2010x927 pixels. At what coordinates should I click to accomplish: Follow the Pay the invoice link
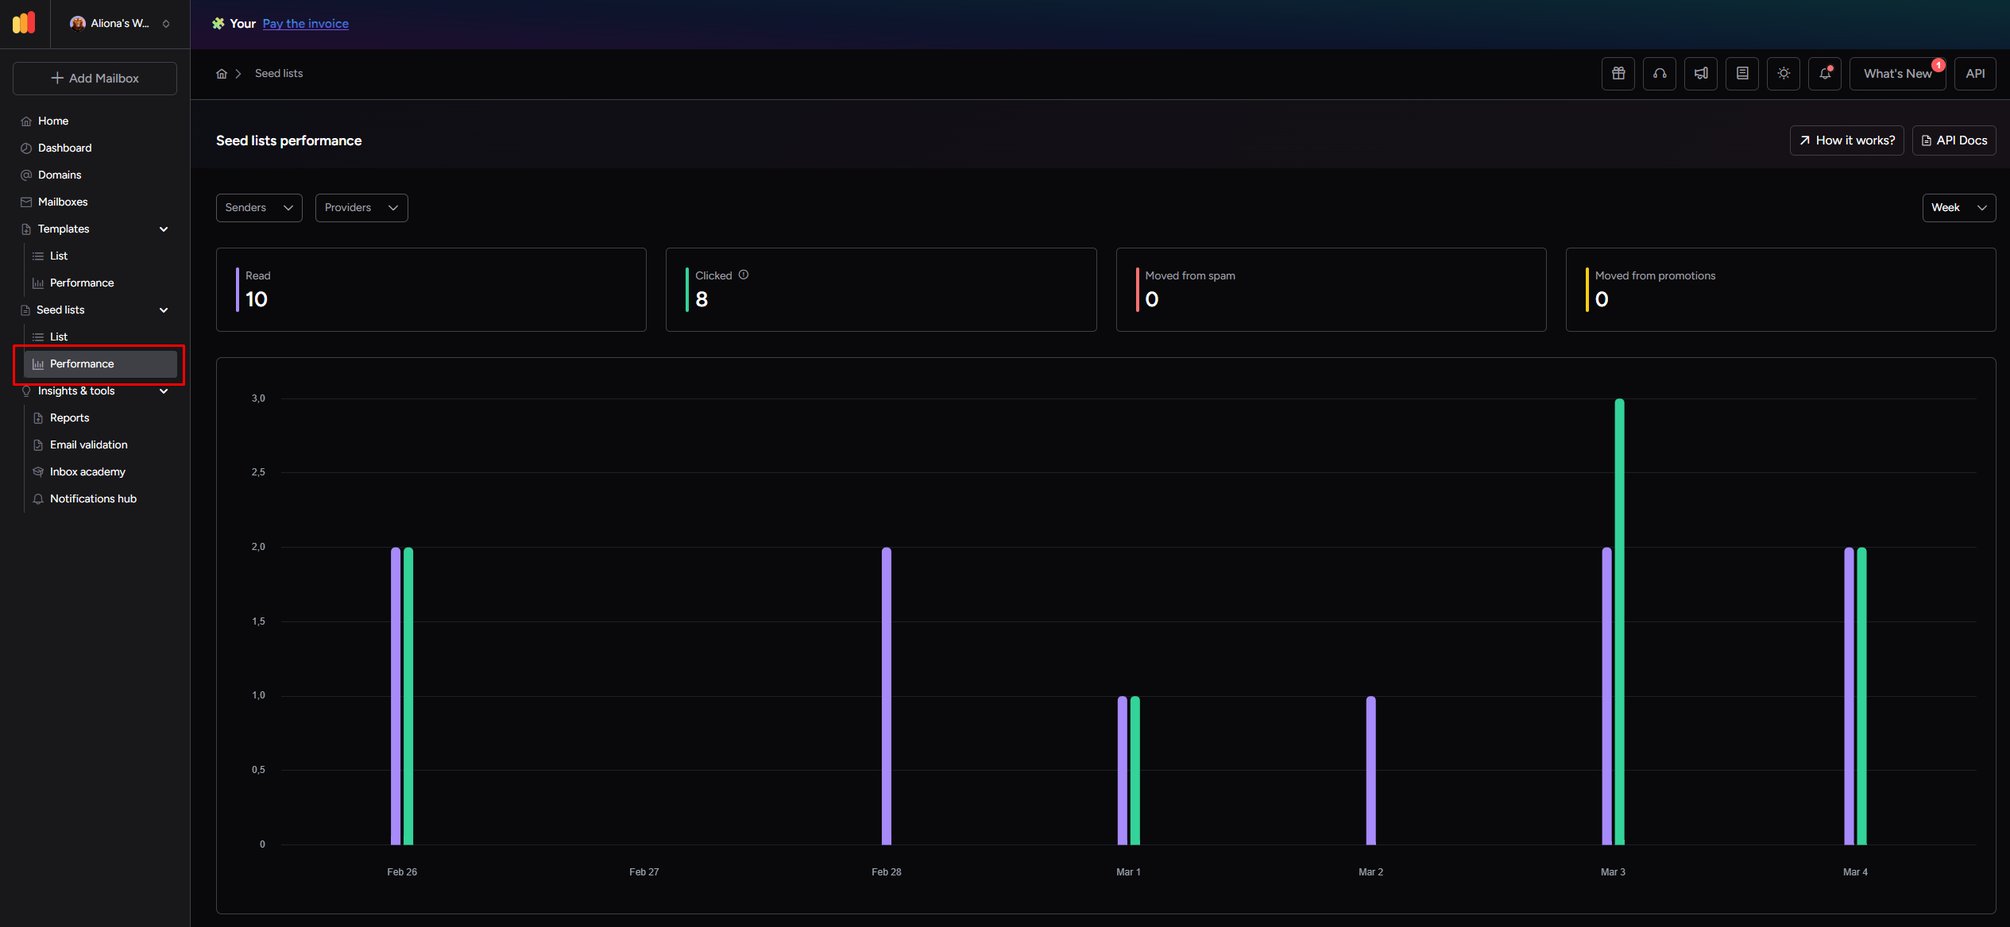tap(306, 24)
